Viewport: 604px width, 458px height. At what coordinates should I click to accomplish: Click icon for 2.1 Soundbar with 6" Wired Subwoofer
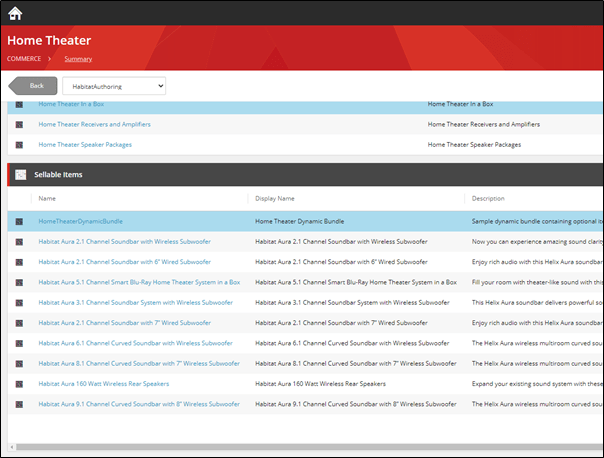point(19,262)
